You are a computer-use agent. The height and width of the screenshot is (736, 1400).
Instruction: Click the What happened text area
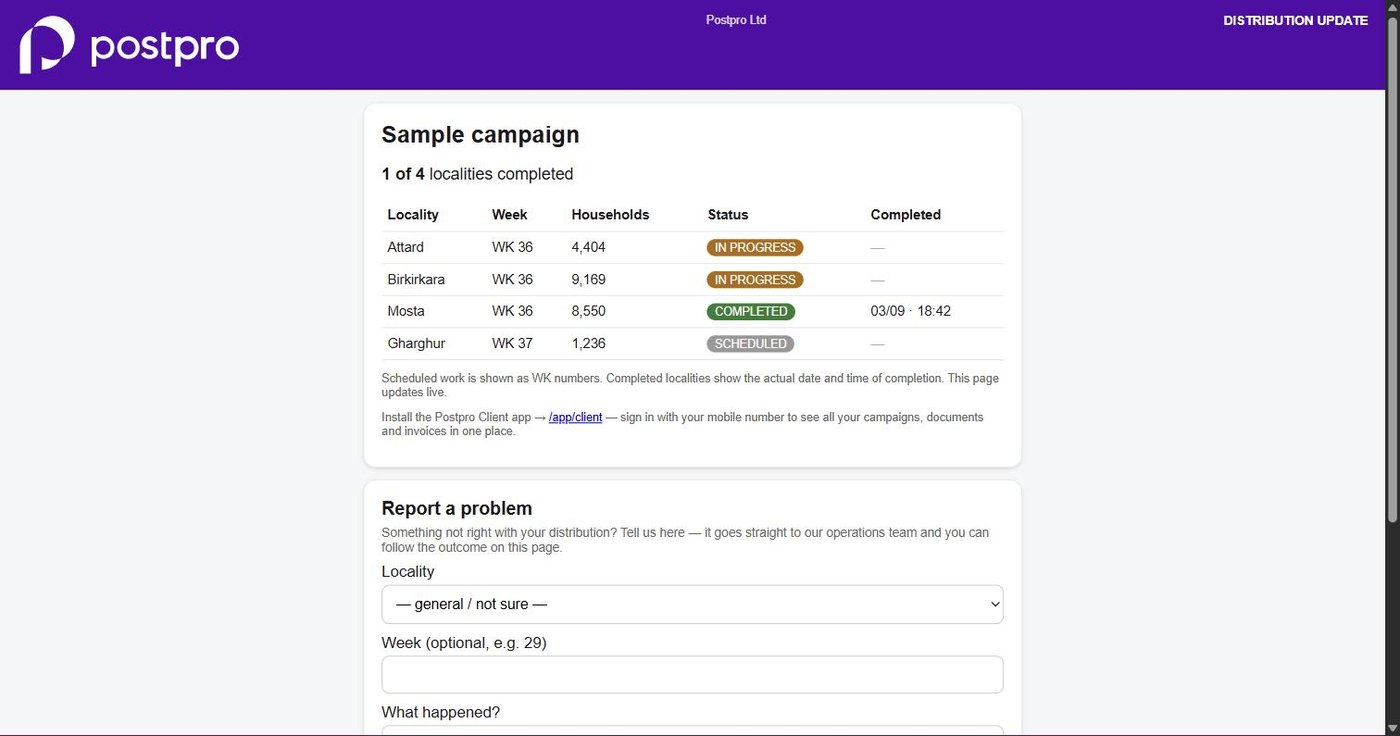click(692, 730)
